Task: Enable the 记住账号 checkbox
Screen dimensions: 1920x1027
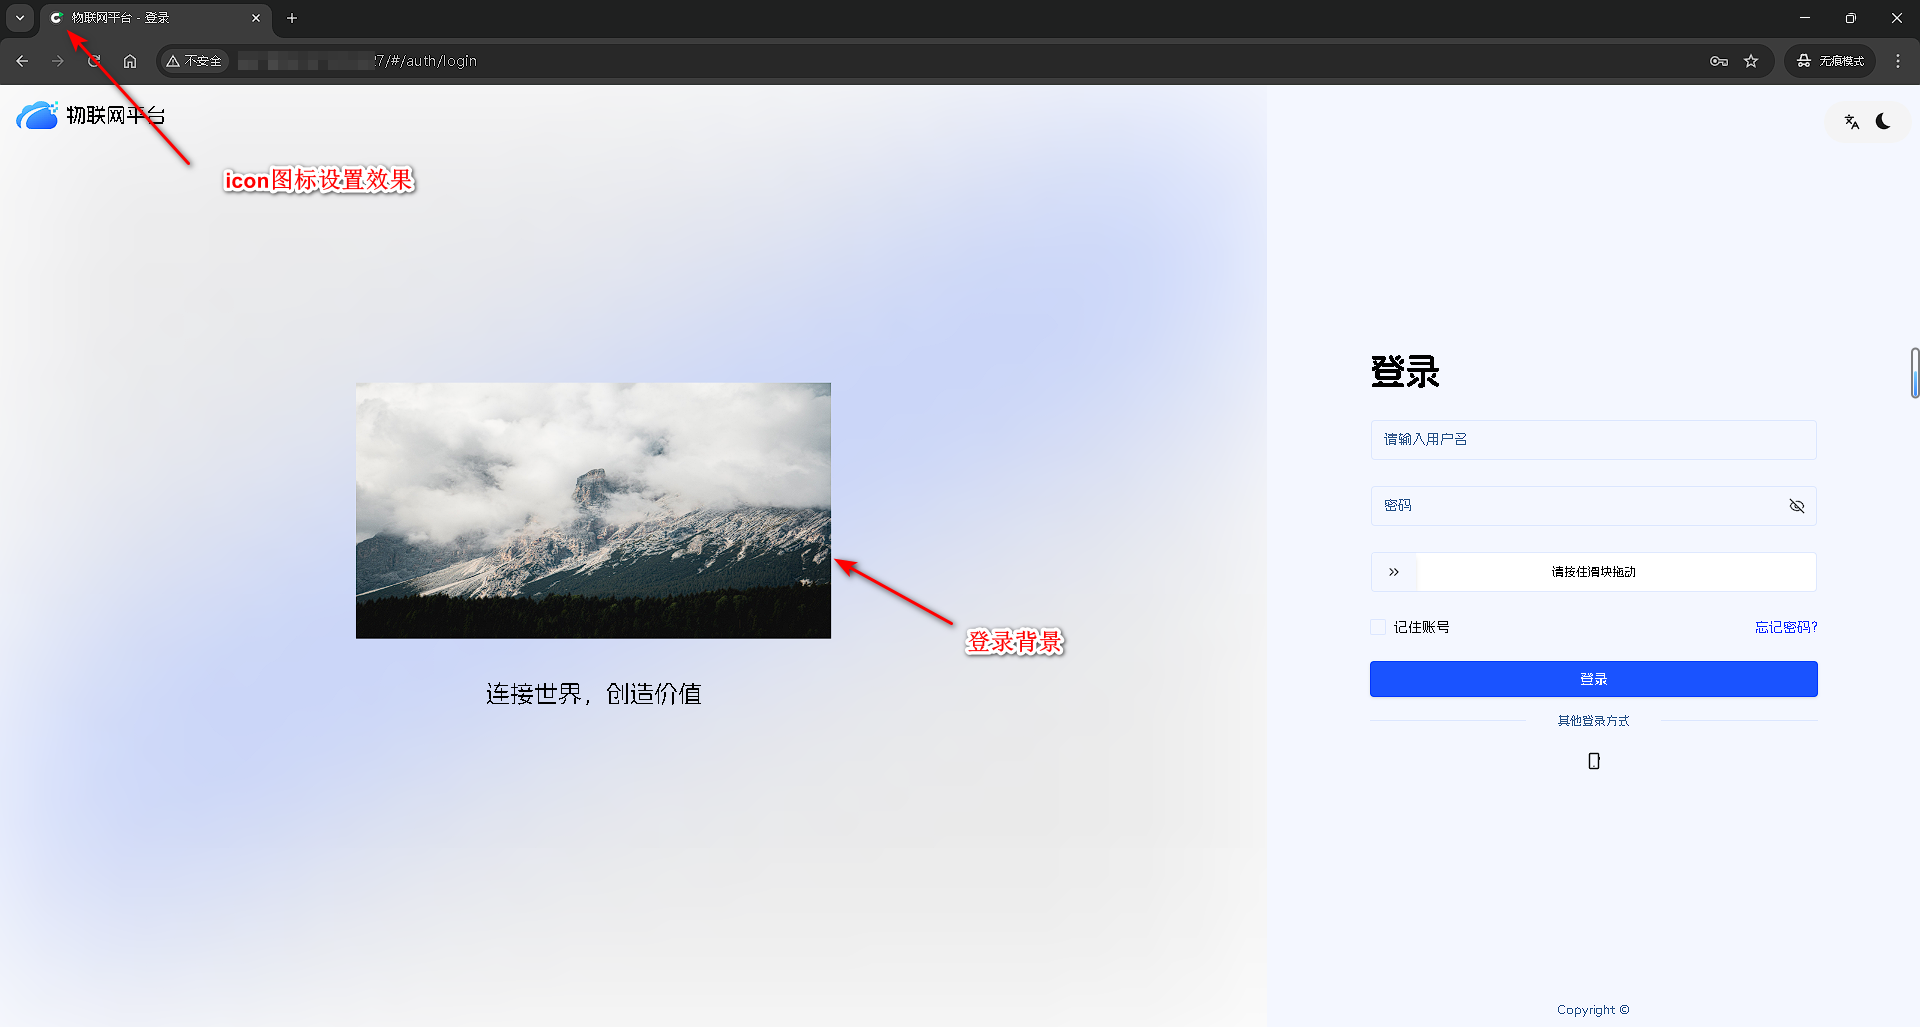Action: (x=1378, y=627)
